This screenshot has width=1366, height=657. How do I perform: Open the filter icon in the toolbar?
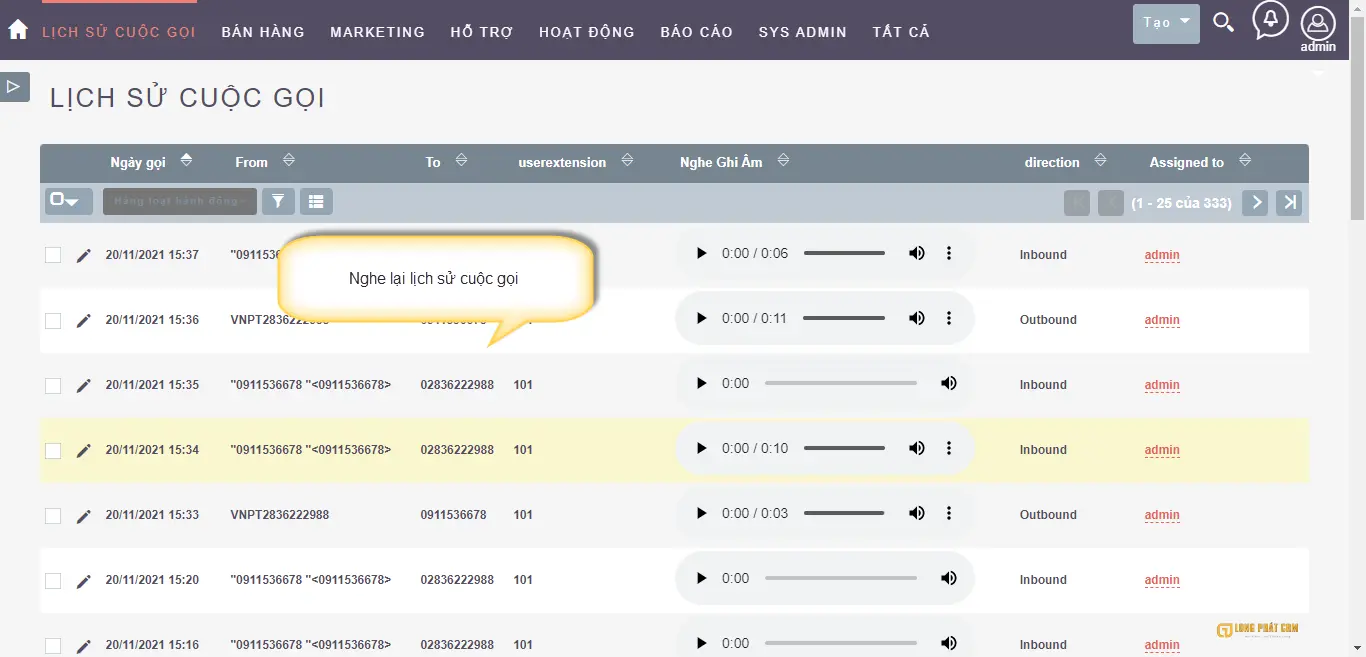[278, 201]
